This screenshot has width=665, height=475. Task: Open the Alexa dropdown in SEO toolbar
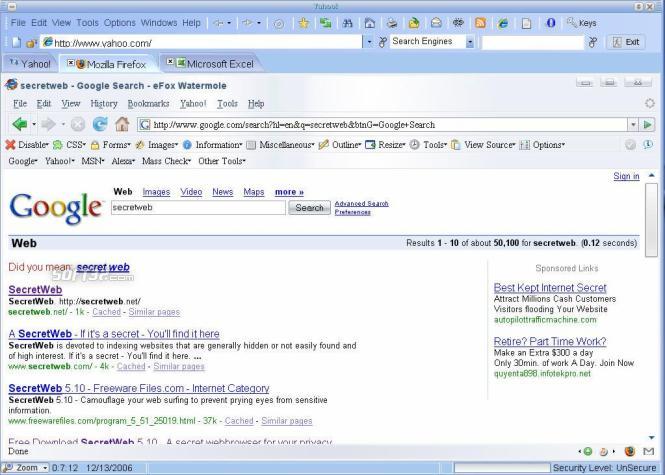tap(123, 161)
